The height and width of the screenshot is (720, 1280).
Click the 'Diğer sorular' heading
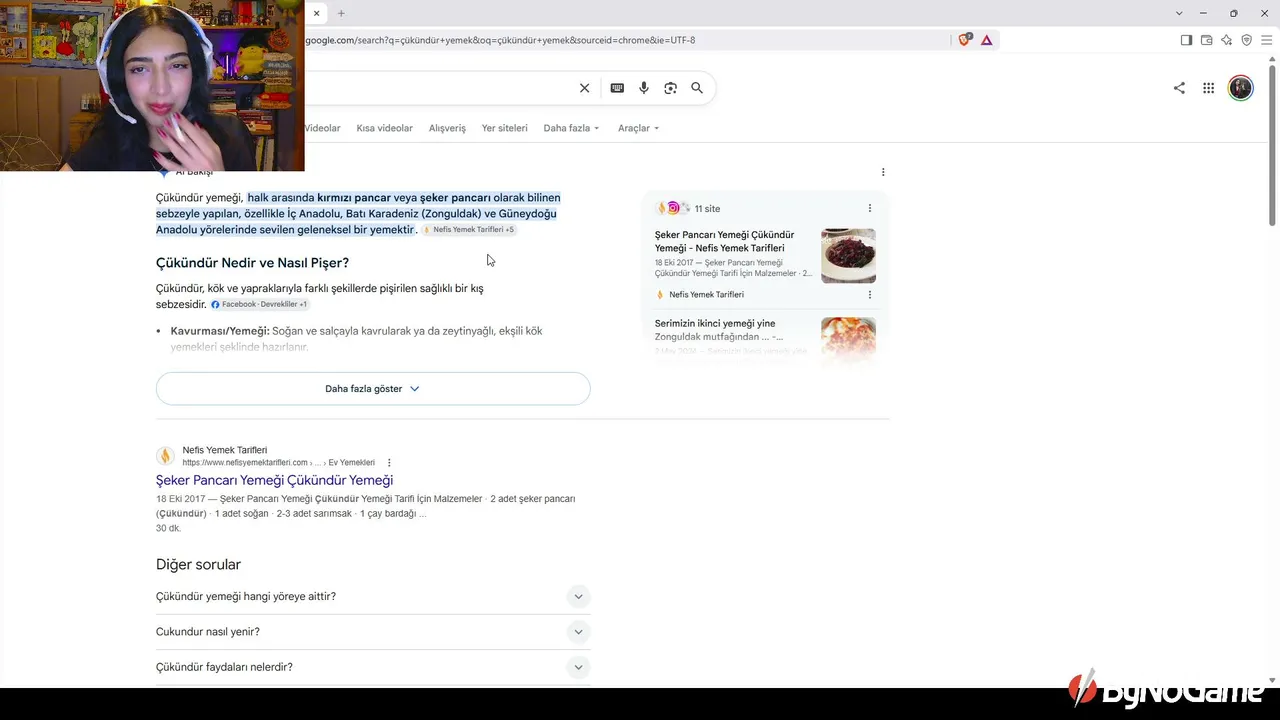click(x=198, y=565)
